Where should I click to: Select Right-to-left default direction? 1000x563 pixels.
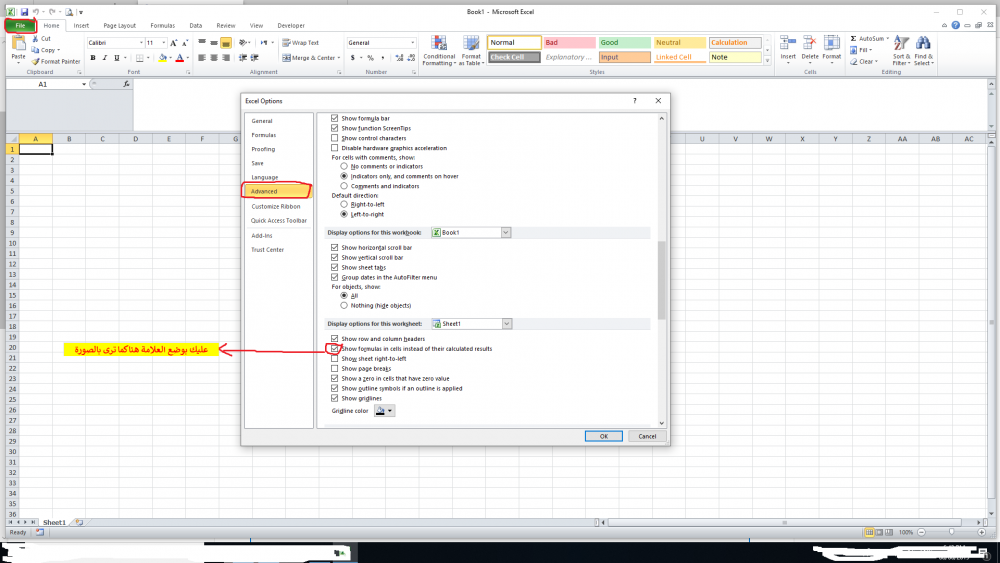[344, 205]
